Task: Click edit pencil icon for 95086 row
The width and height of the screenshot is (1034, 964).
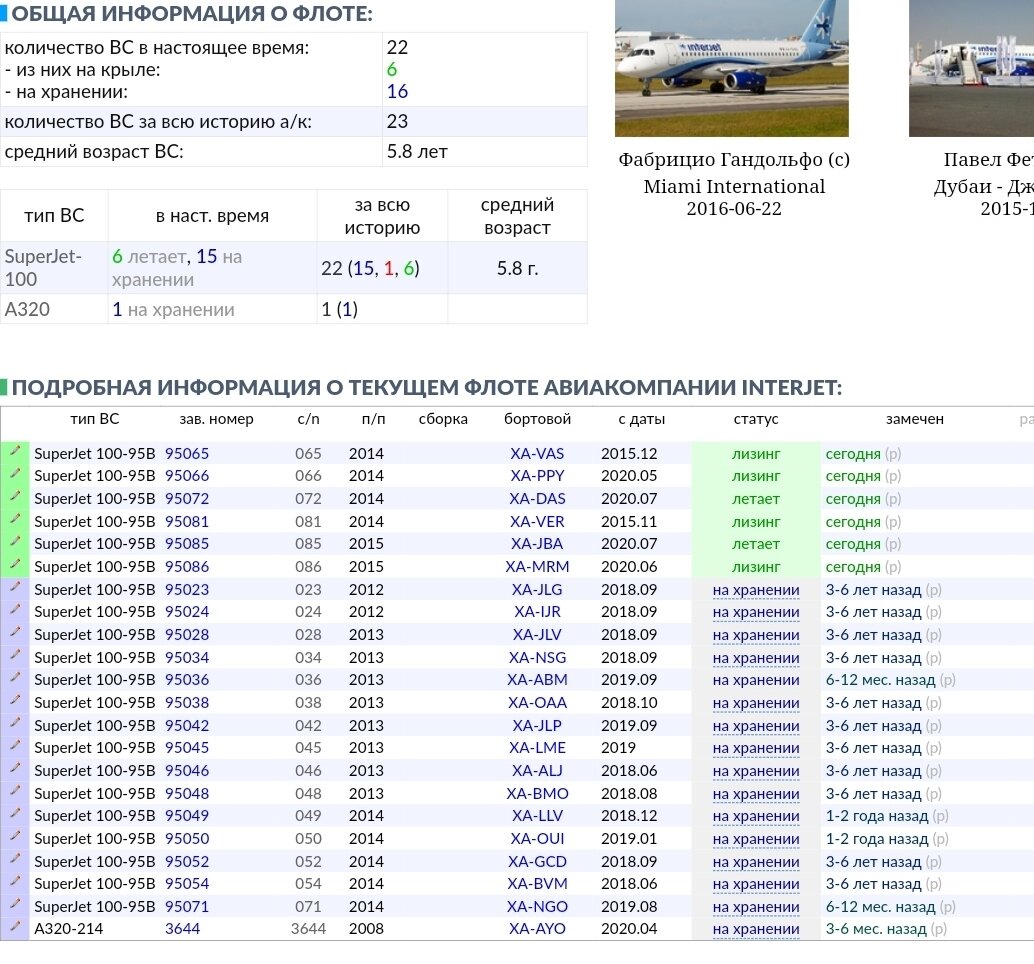Action: click(15, 564)
